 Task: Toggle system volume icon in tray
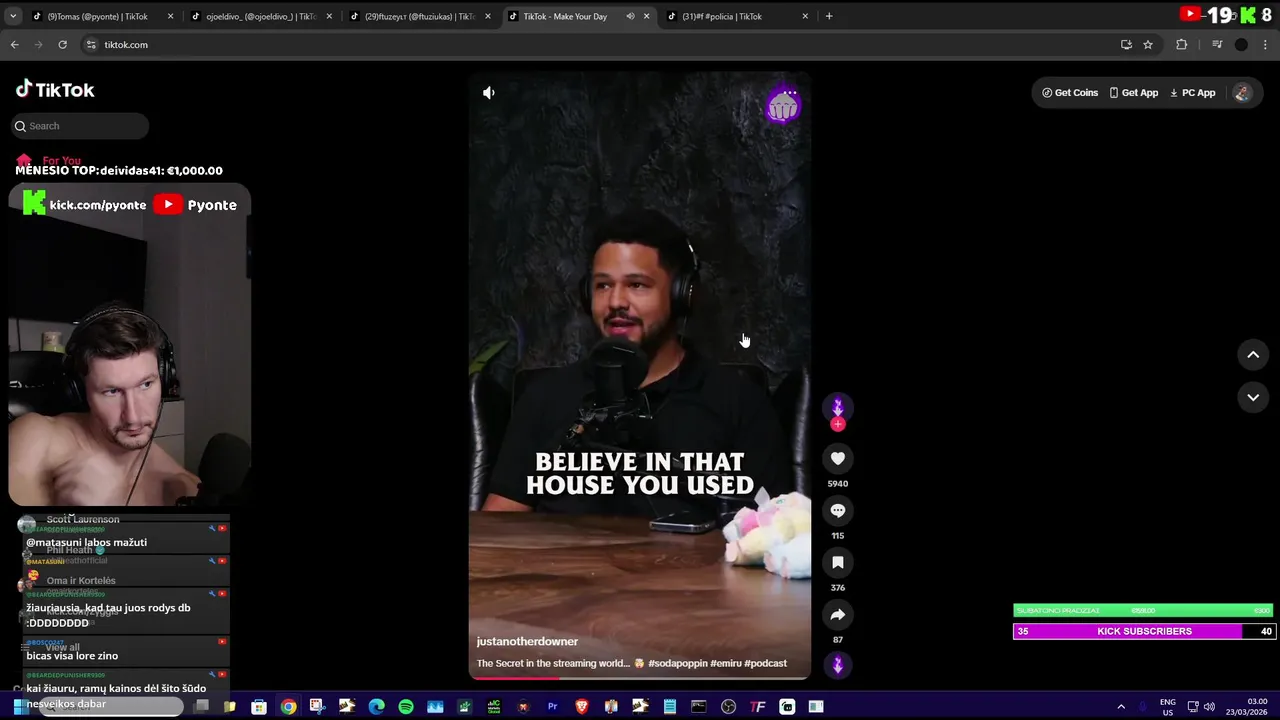pos(1211,707)
